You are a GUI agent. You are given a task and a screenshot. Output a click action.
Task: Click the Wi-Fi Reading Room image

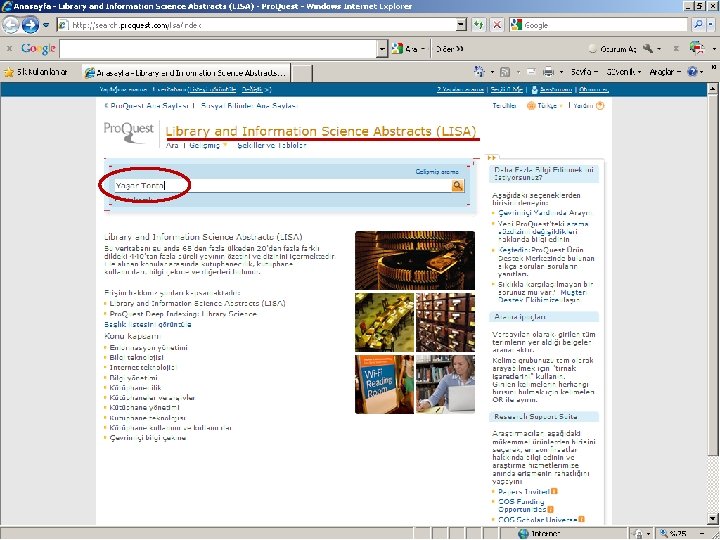(384, 384)
